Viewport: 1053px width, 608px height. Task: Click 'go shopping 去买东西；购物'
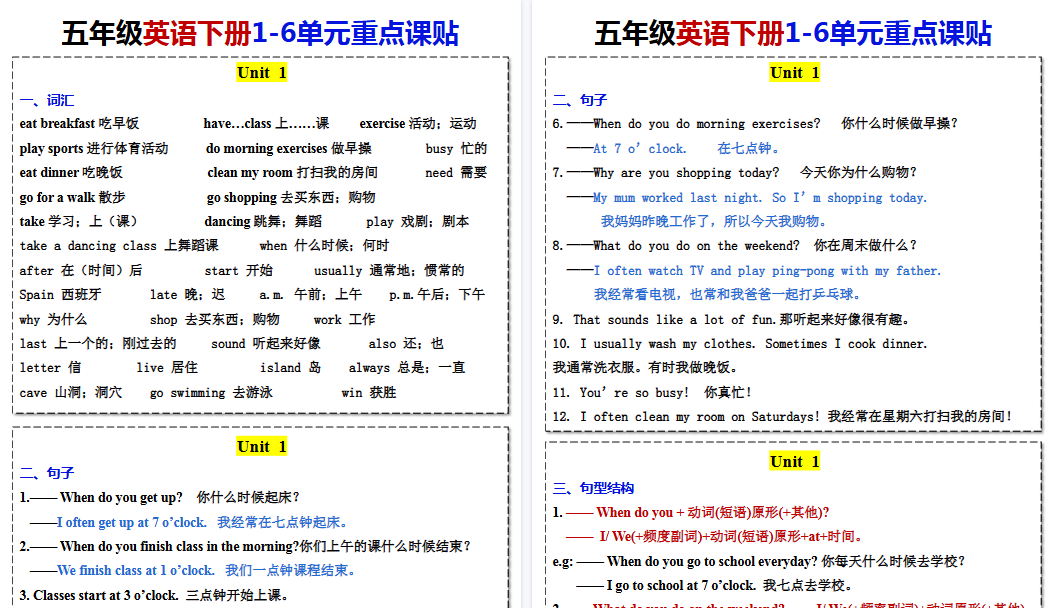(x=291, y=198)
